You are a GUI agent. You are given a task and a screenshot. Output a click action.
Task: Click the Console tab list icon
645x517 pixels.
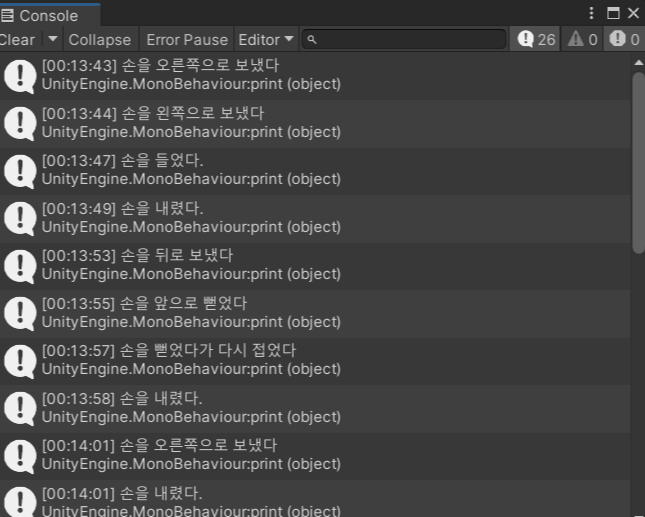(7, 16)
